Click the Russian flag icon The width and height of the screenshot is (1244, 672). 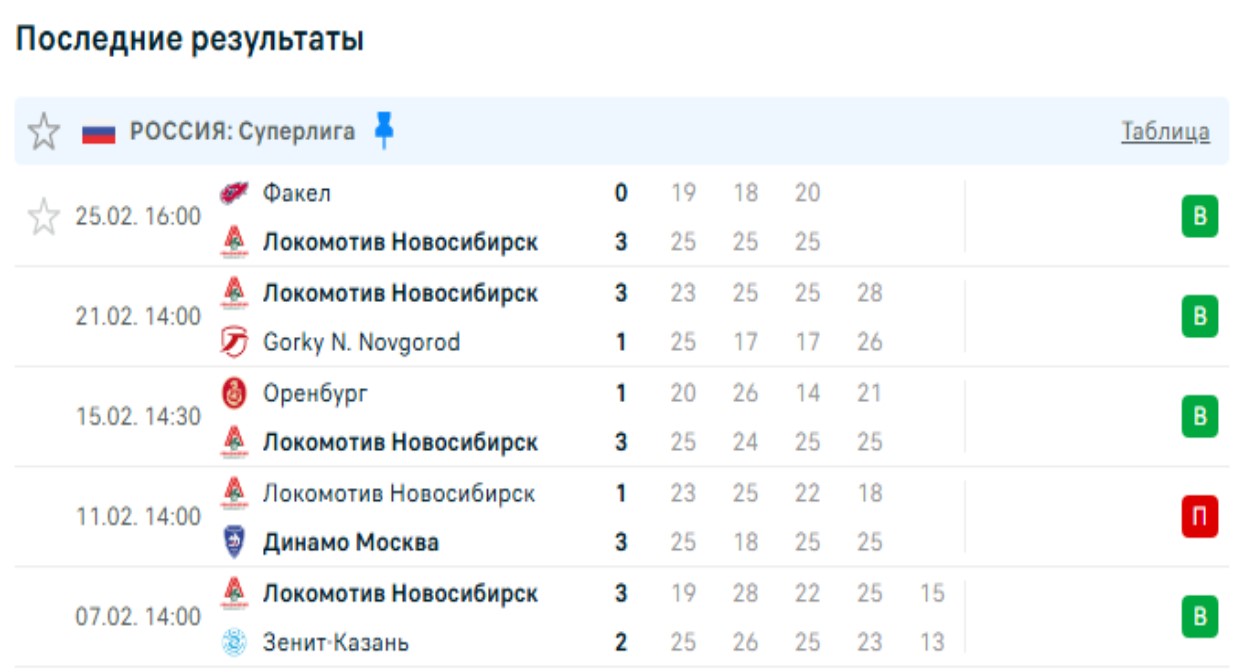click(x=99, y=133)
